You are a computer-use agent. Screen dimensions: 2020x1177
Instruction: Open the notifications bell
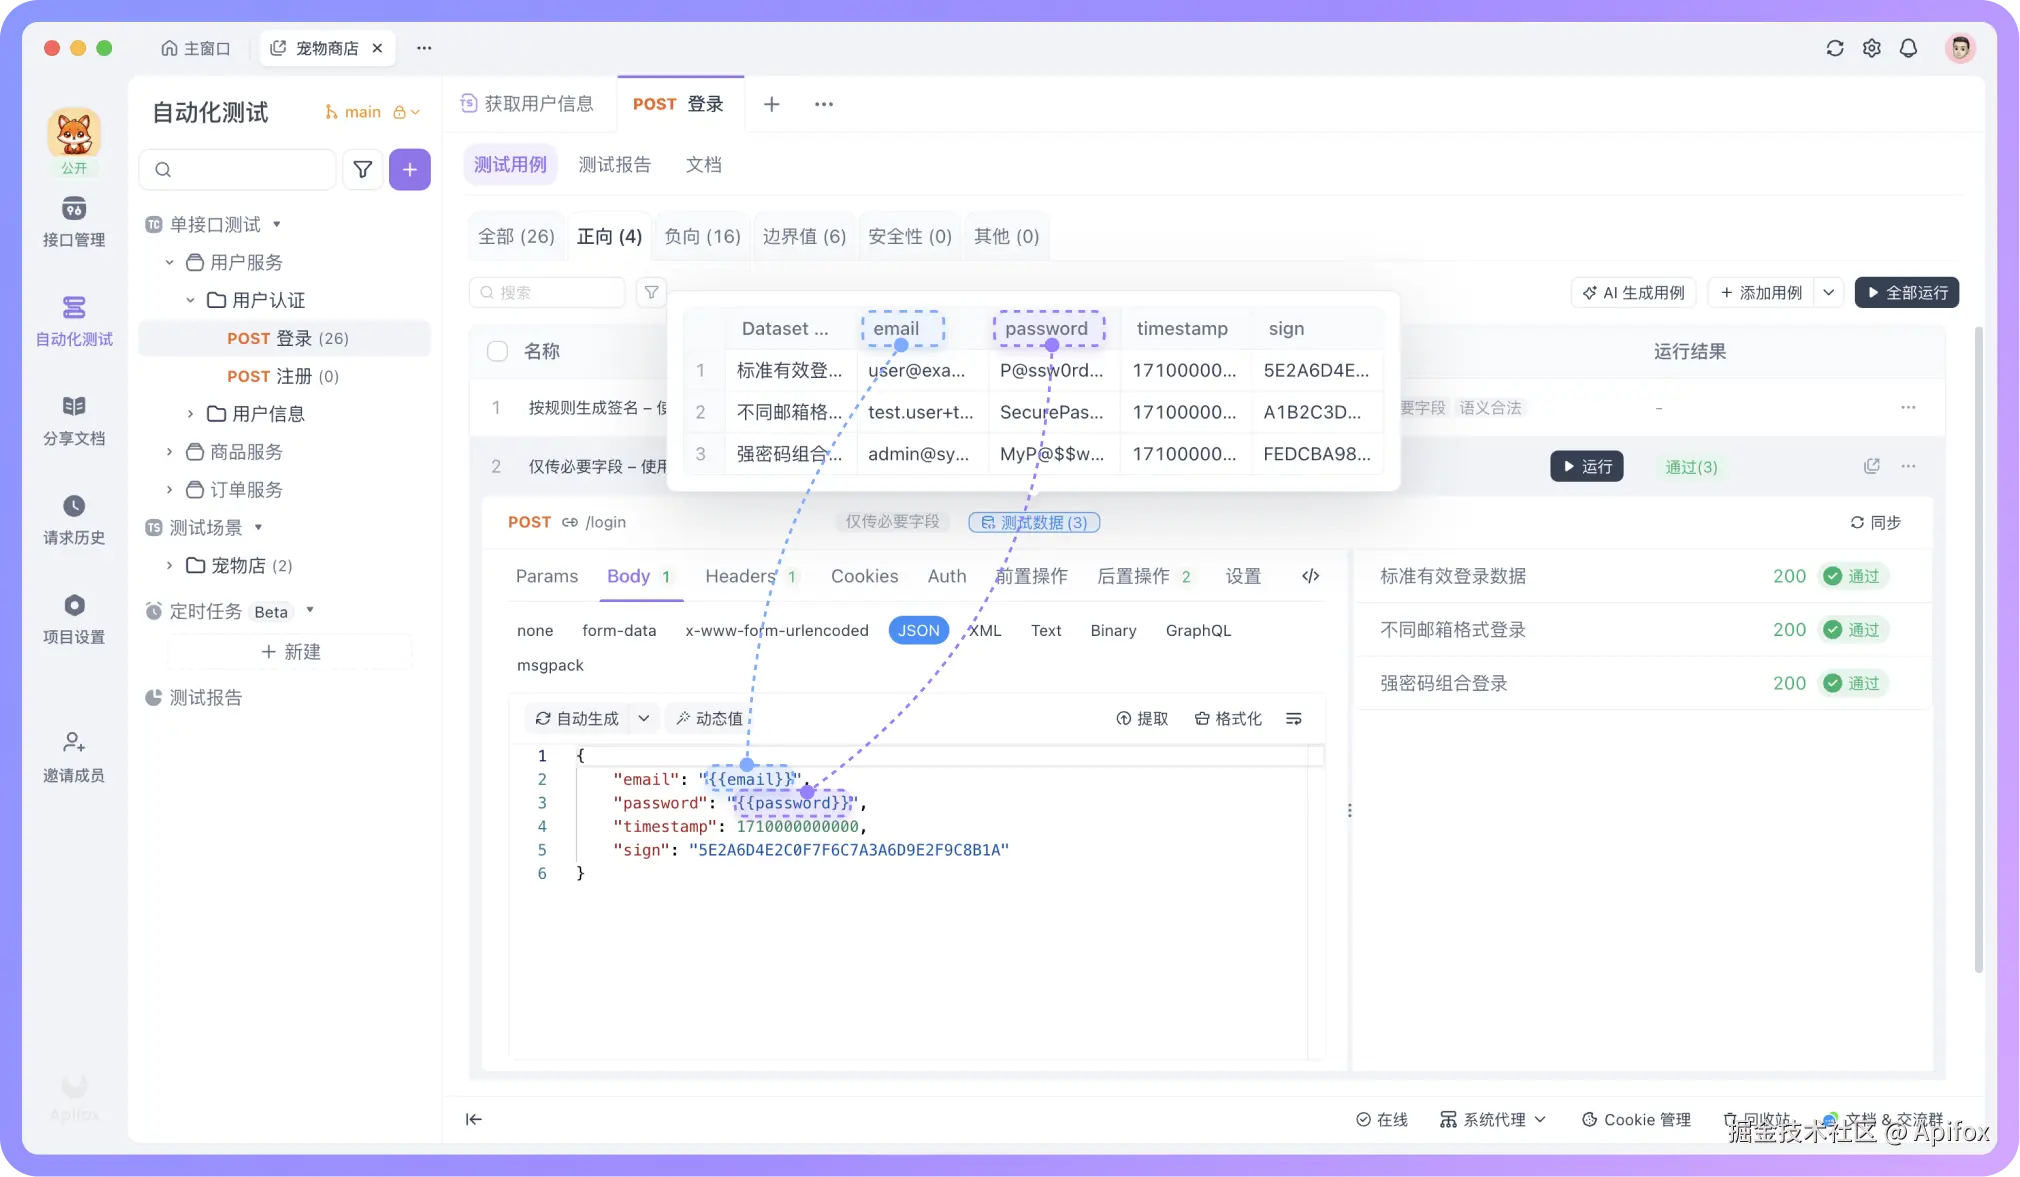click(1908, 48)
